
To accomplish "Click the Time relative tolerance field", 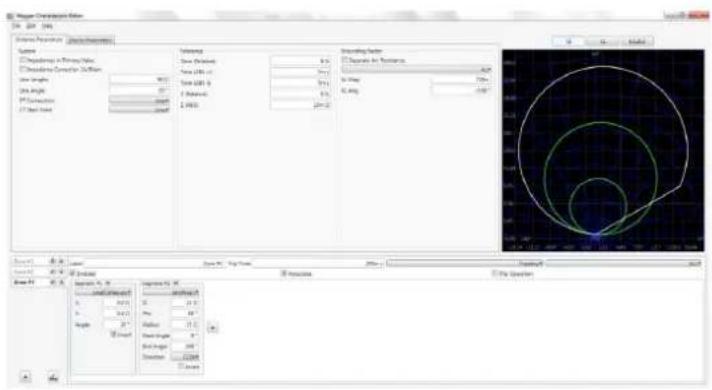I will point(300,61).
